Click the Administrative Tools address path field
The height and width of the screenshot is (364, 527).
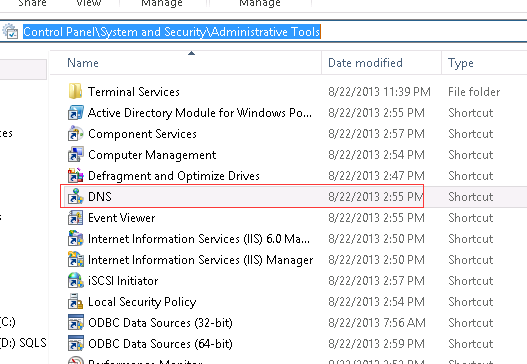tap(171, 32)
